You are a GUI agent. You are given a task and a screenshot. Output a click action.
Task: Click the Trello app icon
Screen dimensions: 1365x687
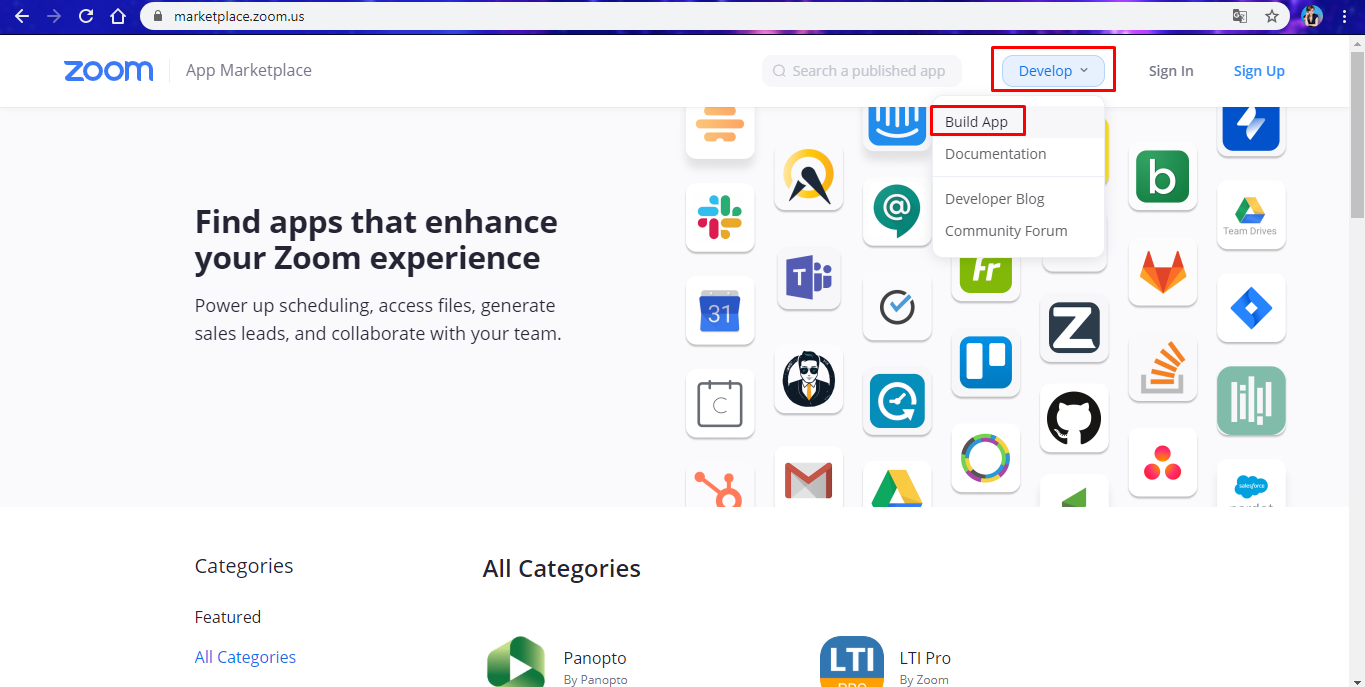tap(986, 362)
